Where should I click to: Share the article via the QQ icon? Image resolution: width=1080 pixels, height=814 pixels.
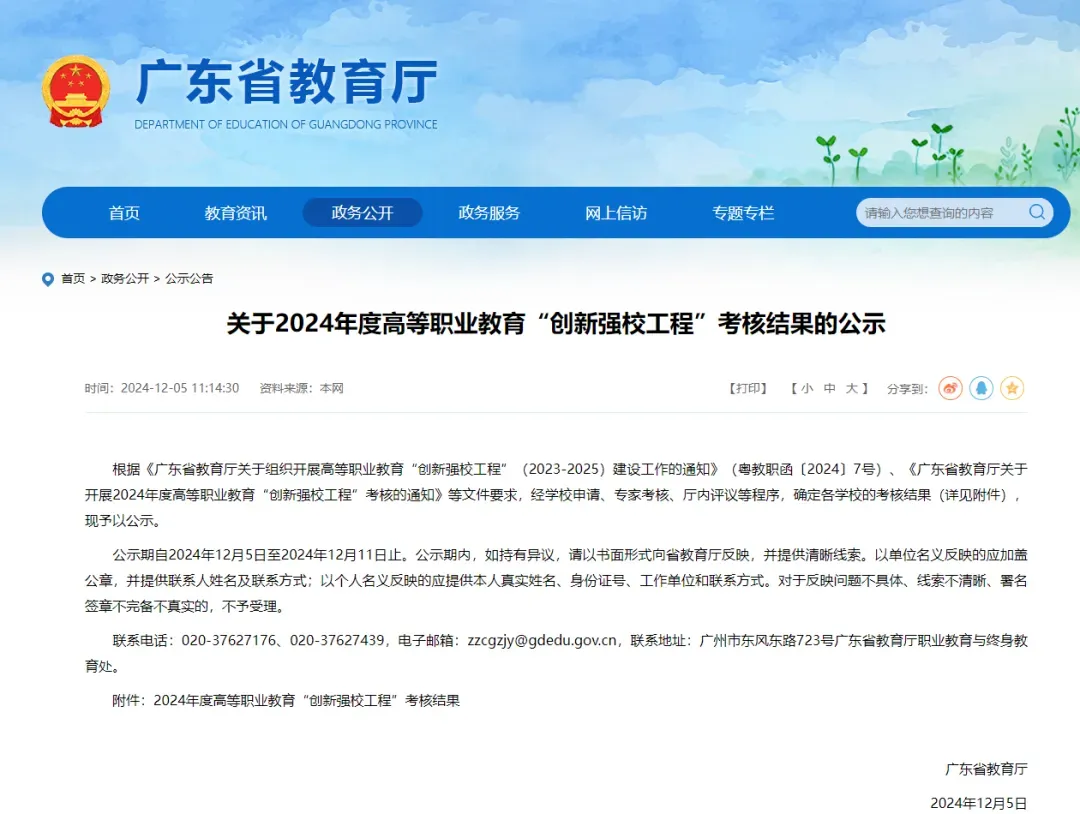(981, 388)
